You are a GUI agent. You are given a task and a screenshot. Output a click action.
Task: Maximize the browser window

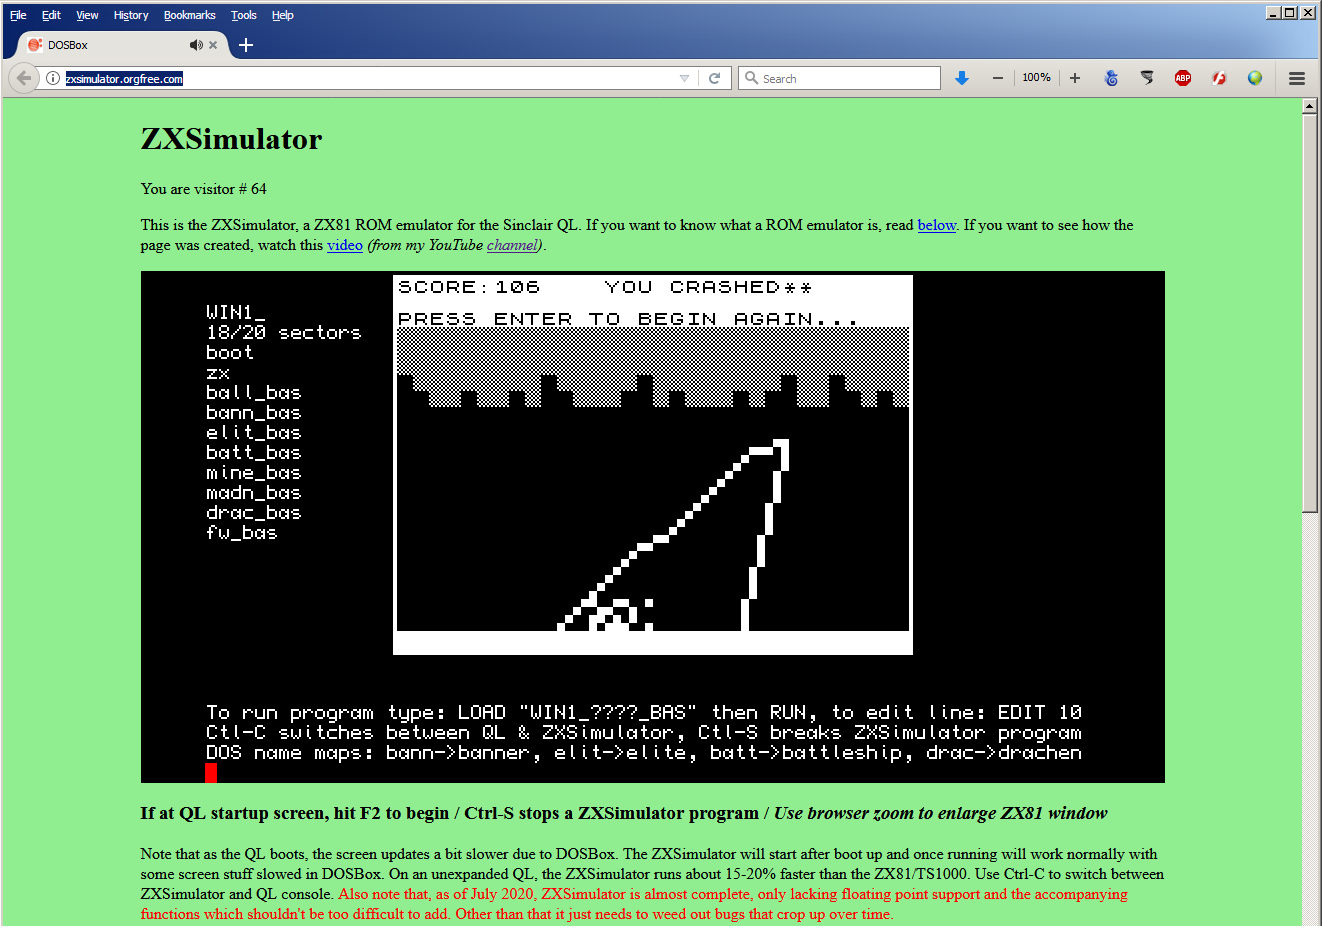click(1290, 13)
